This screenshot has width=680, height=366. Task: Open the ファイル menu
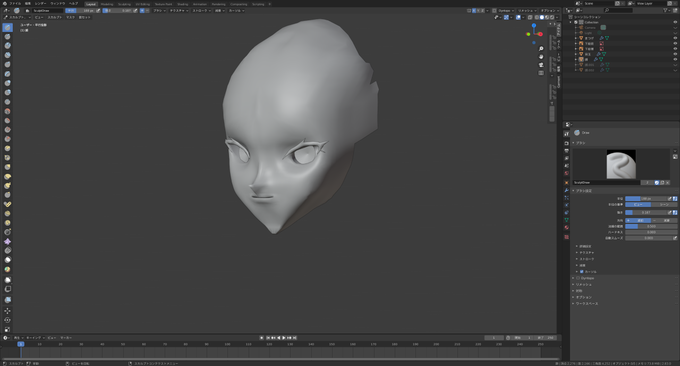tap(15, 3)
